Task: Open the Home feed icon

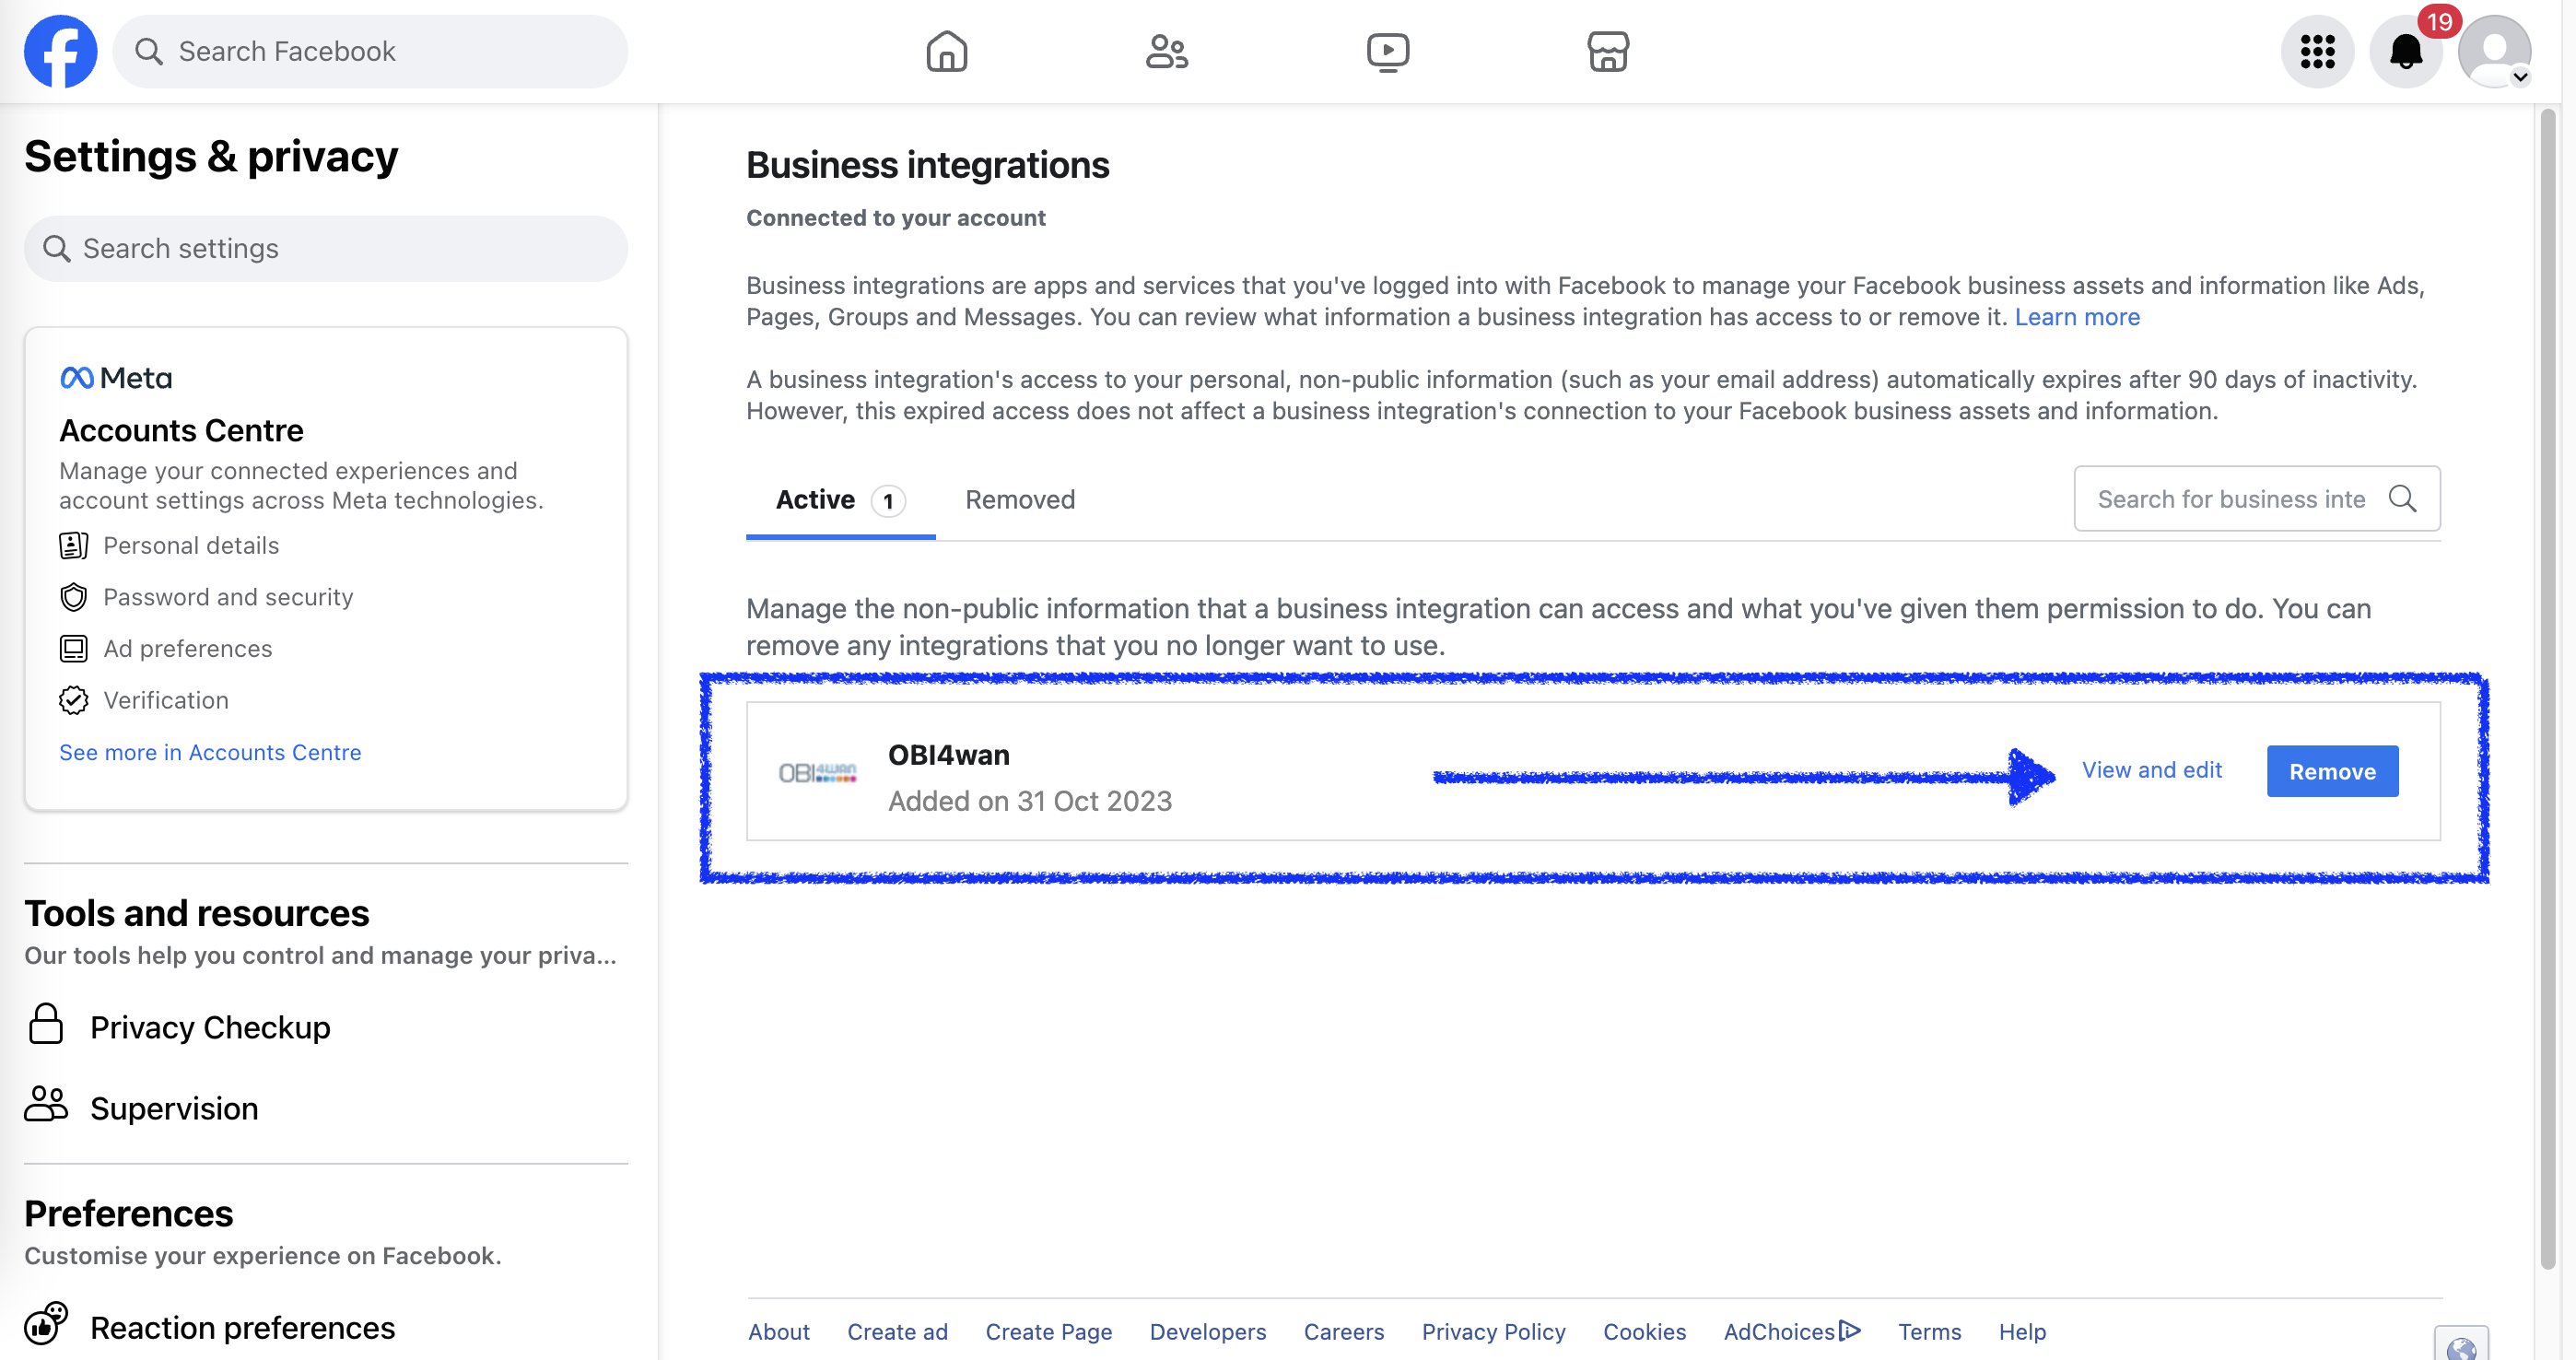Action: tap(946, 51)
